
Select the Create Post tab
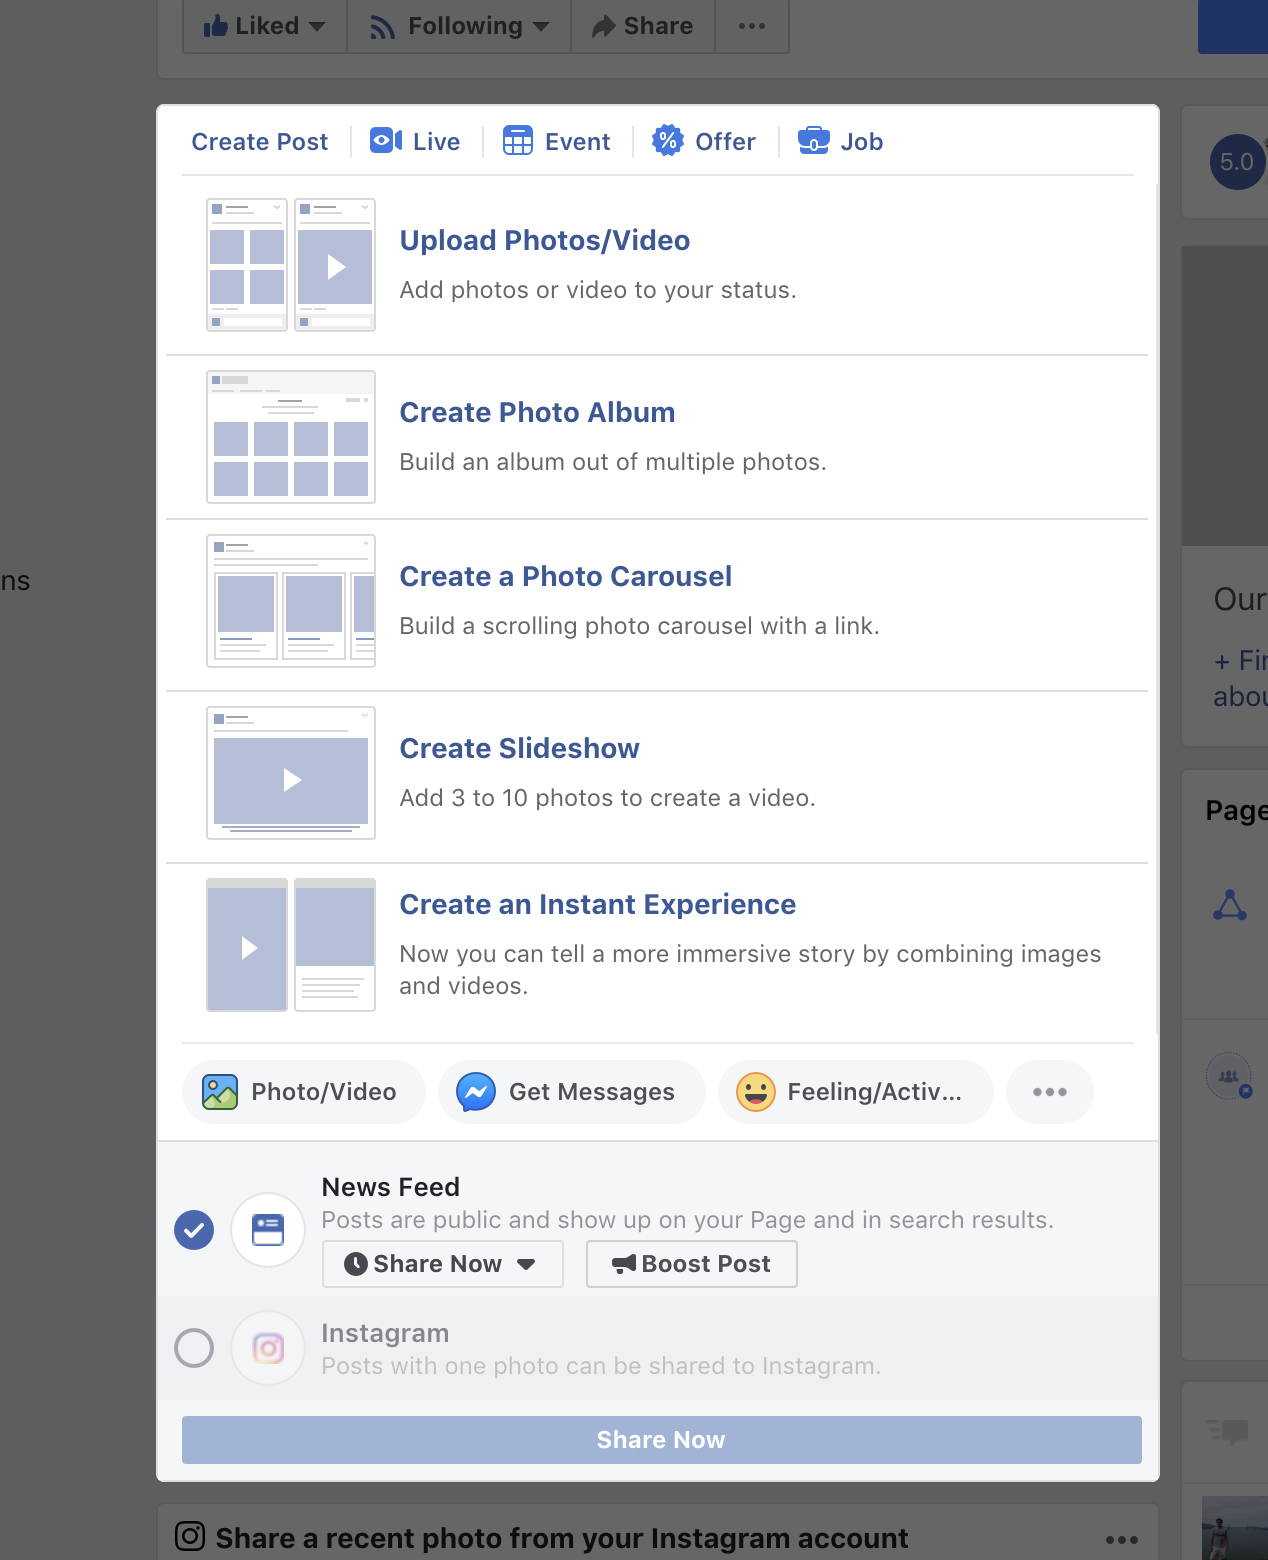click(x=260, y=142)
